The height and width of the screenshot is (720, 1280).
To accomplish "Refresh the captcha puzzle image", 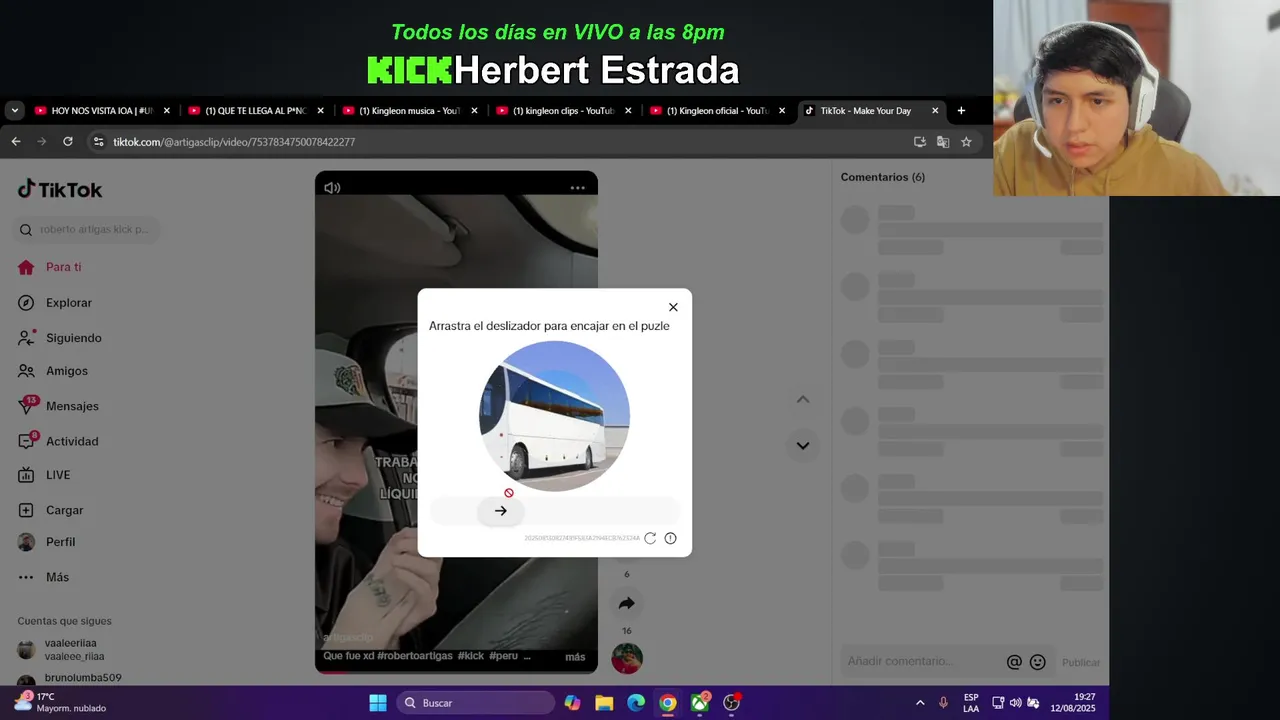I will tap(650, 538).
